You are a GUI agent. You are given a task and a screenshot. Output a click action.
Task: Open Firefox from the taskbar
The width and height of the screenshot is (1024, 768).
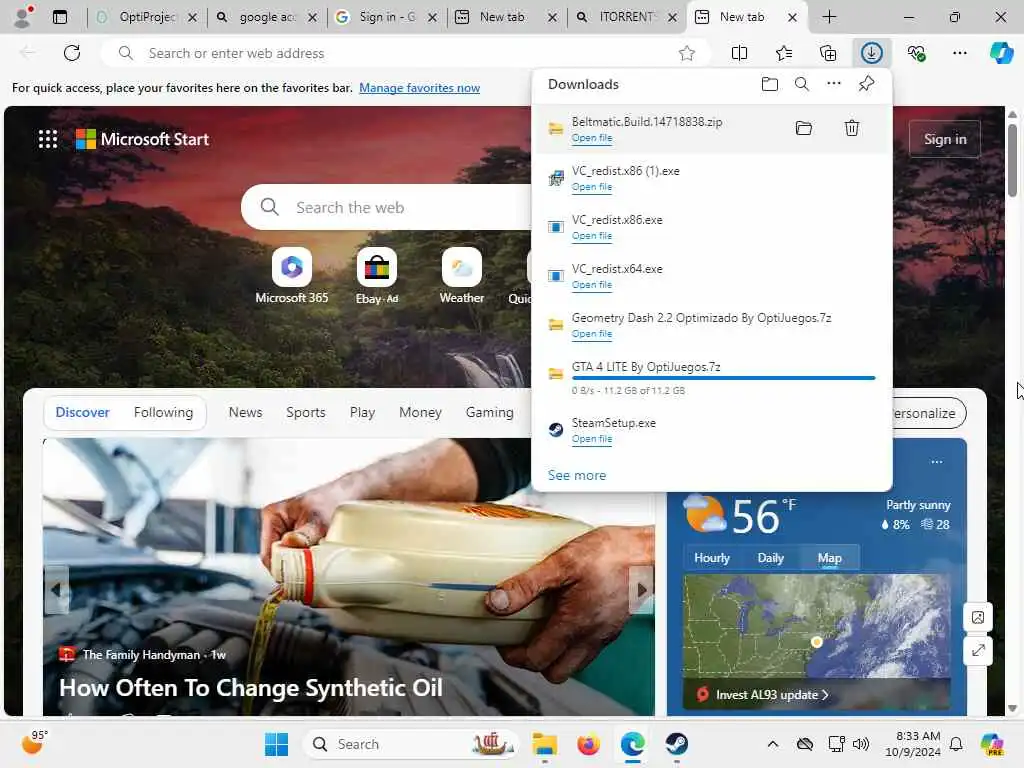[x=588, y=744]
